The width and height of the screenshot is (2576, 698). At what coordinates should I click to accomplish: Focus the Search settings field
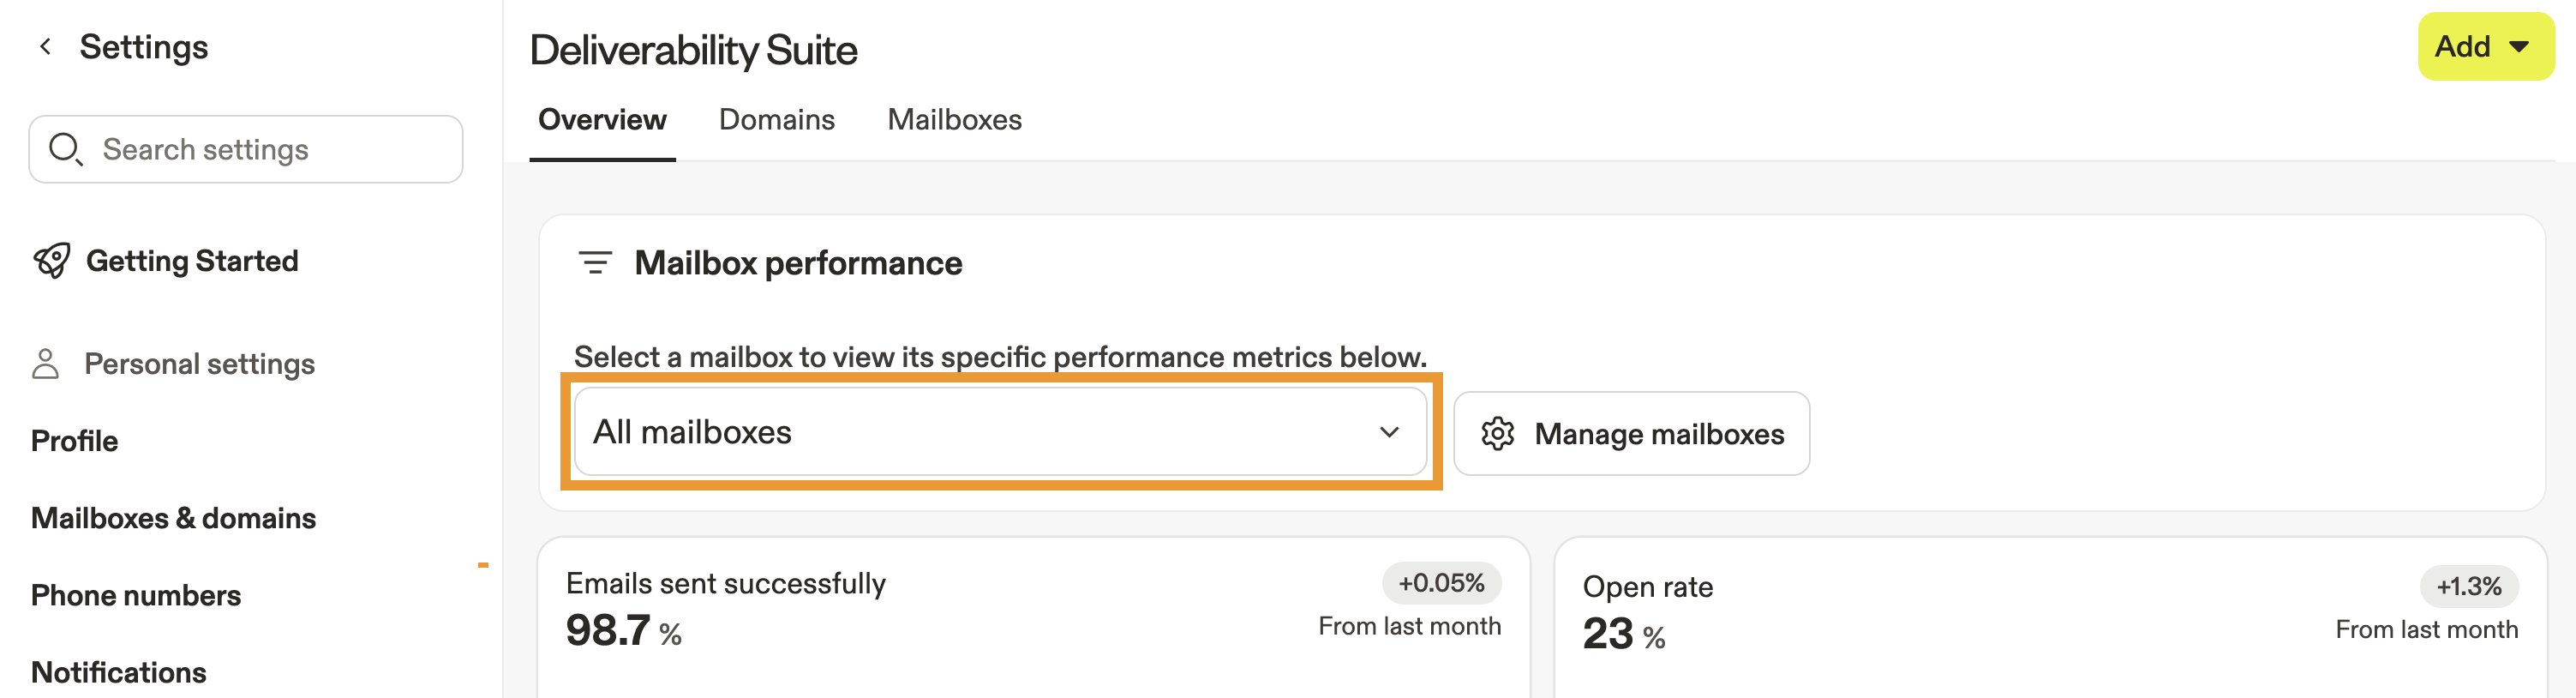pos(270,149)
